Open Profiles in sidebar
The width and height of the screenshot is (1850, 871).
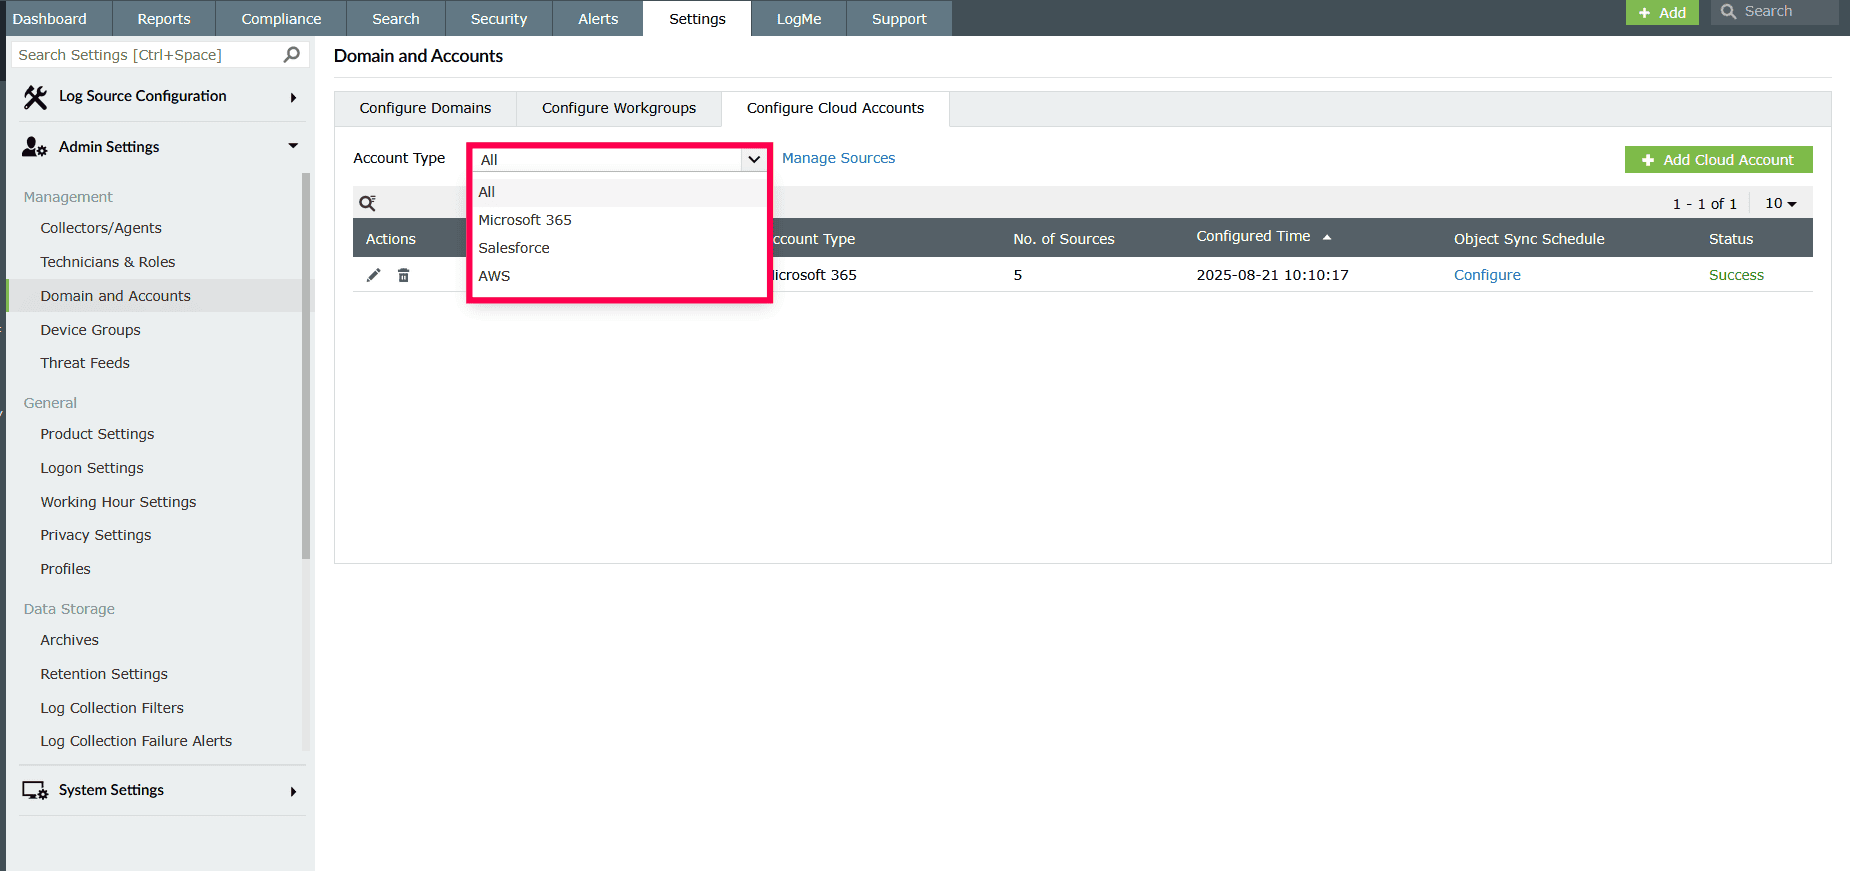pos(66,569)
